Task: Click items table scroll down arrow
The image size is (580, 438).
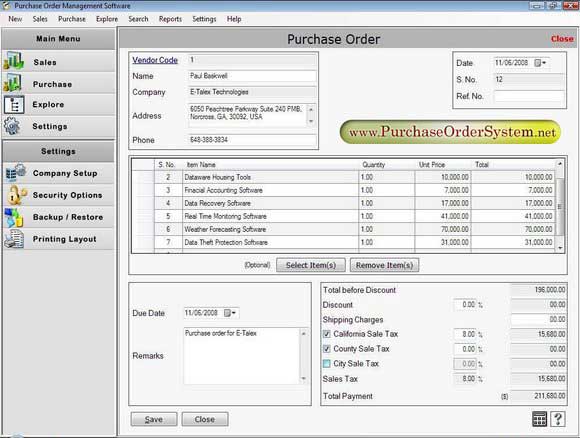Action: (560, 248)
